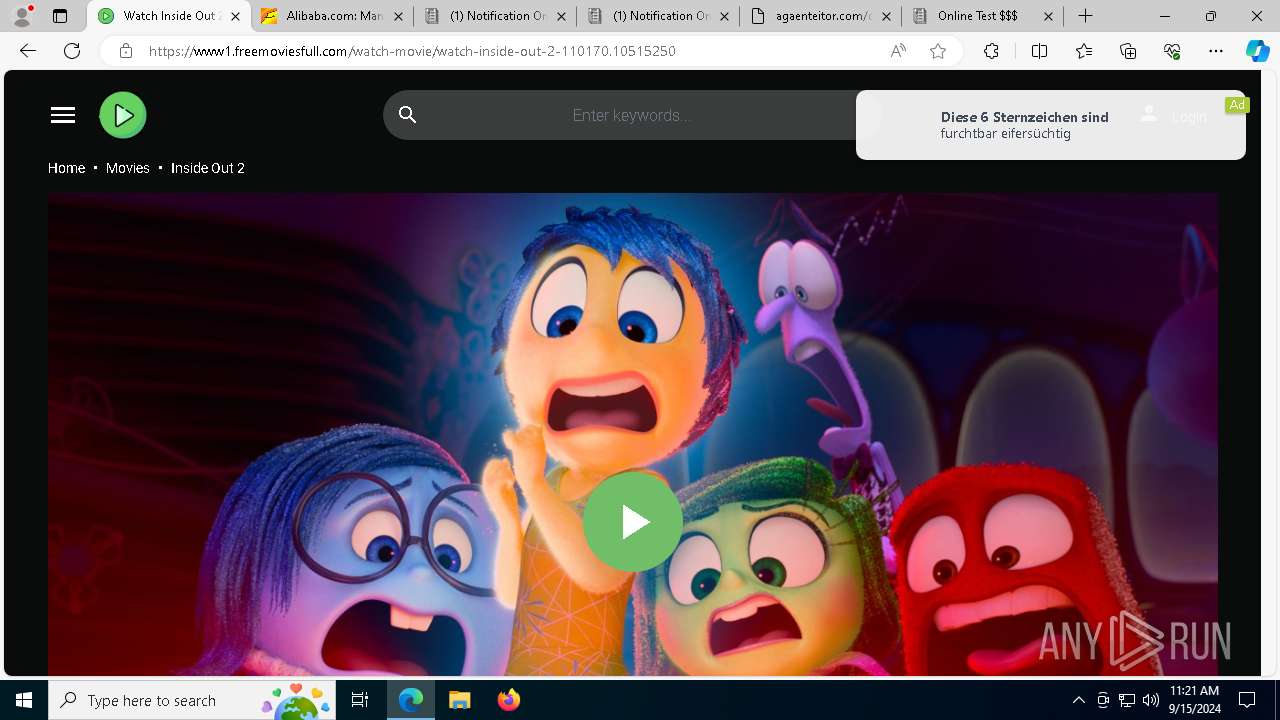The image size is (1280, 720).
Task: Click the green Ad badge
Action: (1237, 105)
